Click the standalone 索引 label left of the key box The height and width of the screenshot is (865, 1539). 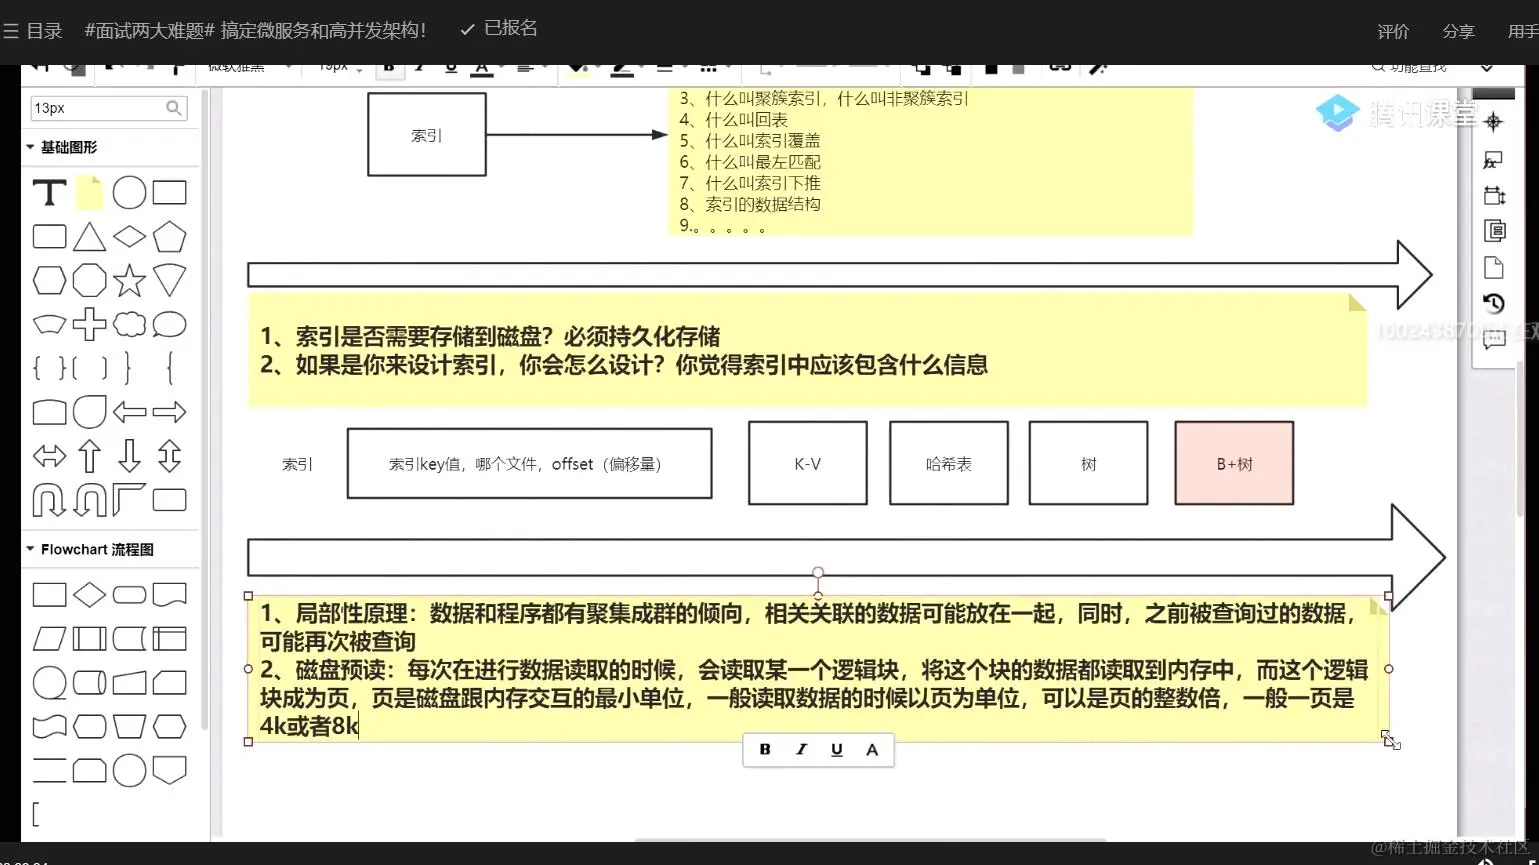[297, 464]
